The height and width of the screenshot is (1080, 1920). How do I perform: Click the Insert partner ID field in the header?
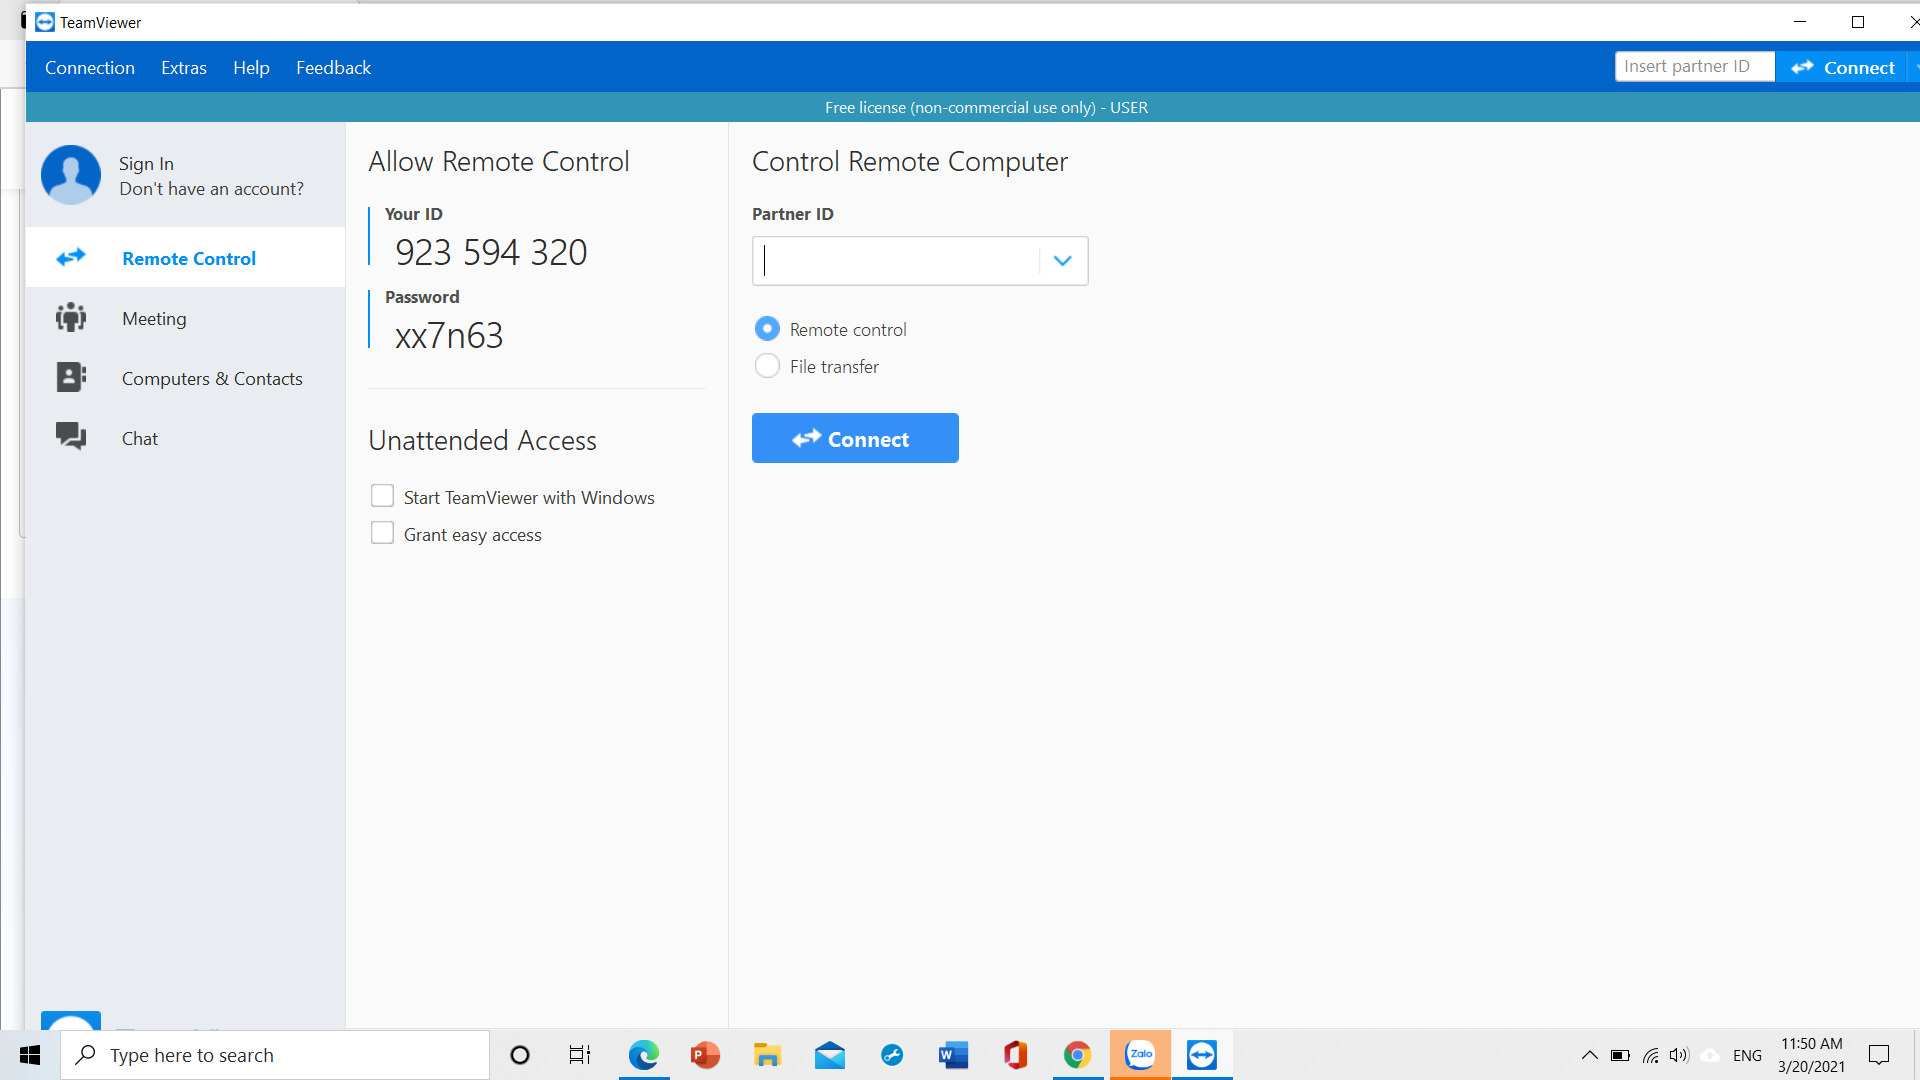coord(1694,67)
